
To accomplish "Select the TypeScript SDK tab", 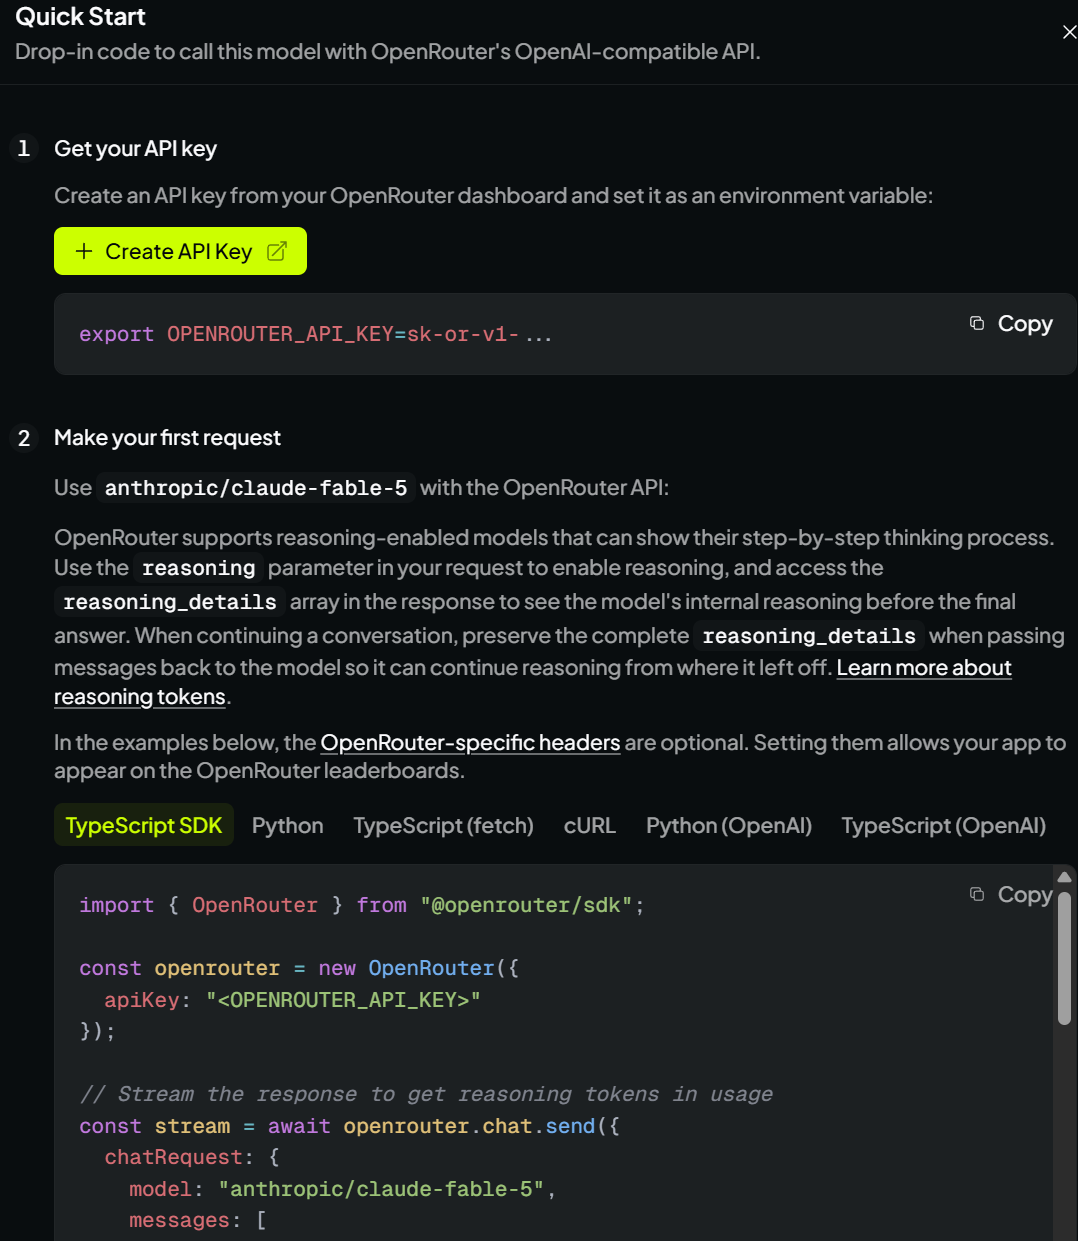I will 144,825.
